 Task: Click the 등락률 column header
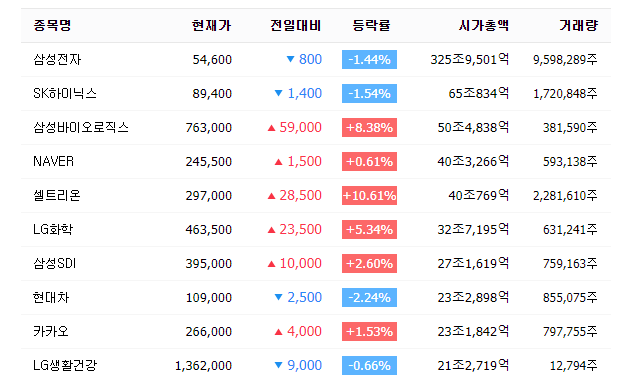(371, 25)
